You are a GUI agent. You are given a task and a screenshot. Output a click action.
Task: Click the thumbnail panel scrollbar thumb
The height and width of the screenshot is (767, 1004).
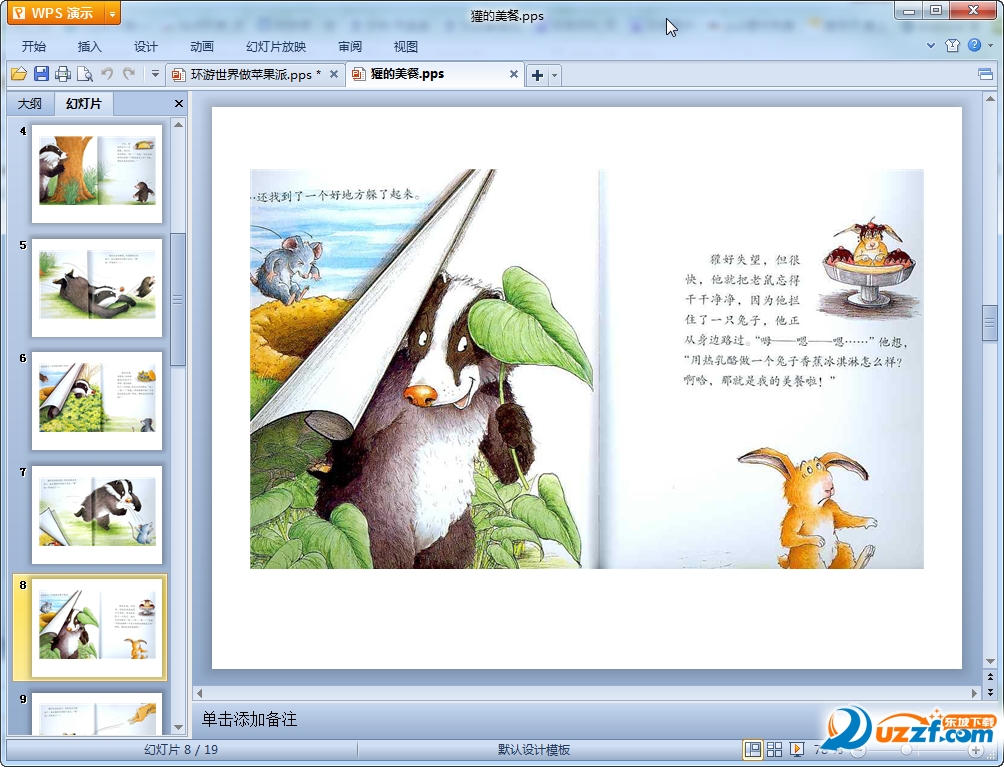(x=178, y=299)
